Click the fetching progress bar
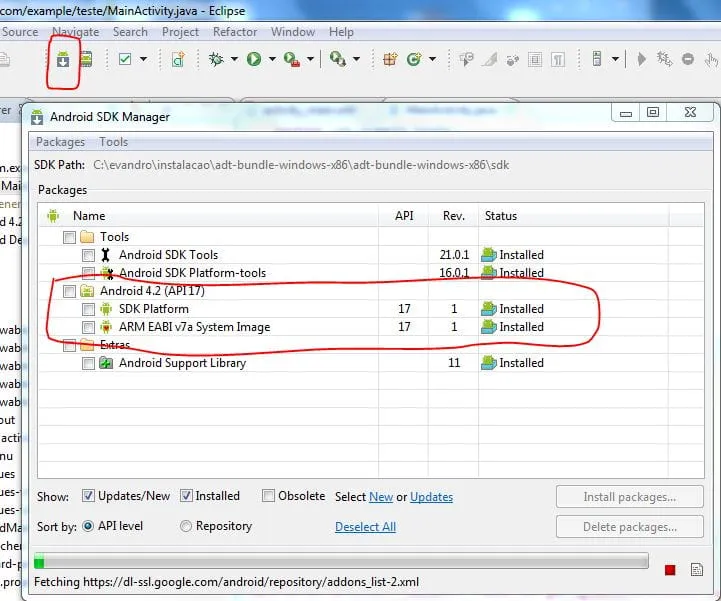The height and width of the screenshot is (601, 721). pyautogui.click(x=341, y=561)
